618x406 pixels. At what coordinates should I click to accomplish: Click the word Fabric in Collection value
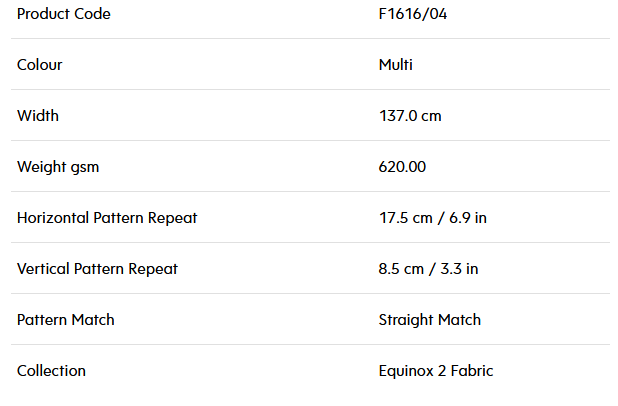[472, 371]
